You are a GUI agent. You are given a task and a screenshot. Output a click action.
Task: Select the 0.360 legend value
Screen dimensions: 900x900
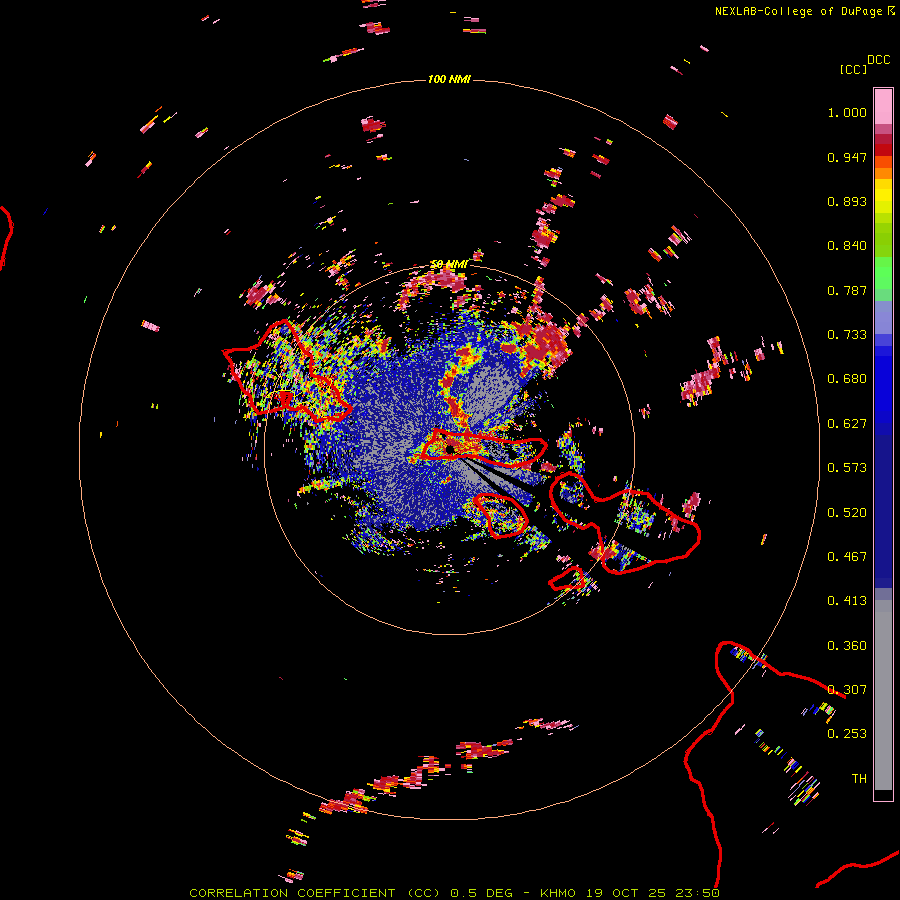click(x=847, y=646)
